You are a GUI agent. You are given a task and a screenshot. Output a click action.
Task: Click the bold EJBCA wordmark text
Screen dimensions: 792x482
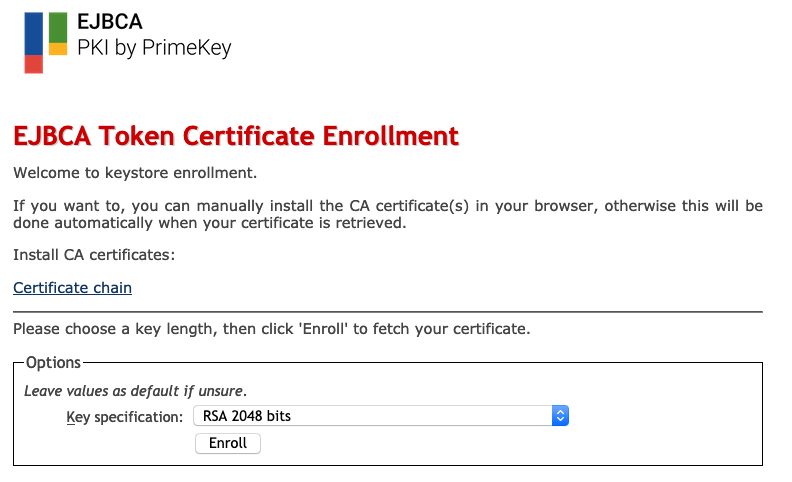pyautogui.click(x=109, y=21)
